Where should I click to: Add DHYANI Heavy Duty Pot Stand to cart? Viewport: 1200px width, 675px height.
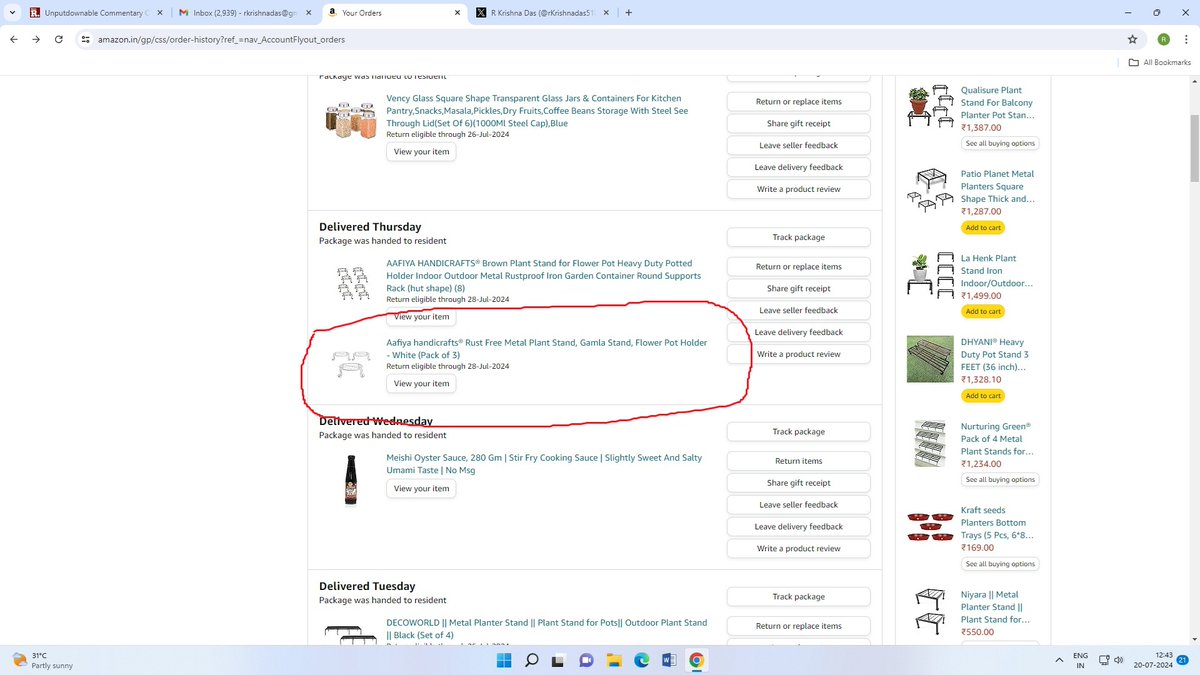coord(983,395)
